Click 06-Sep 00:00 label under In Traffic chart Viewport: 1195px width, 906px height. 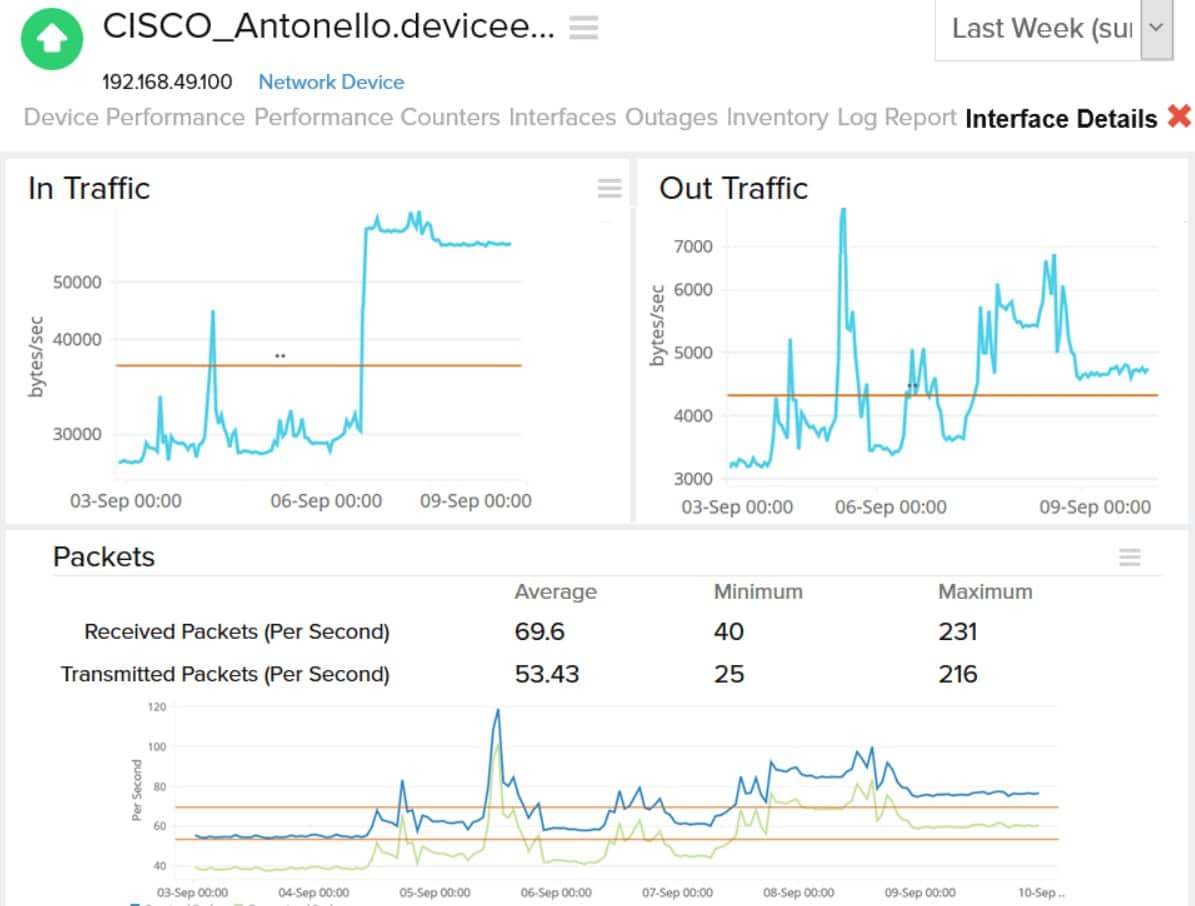coord(326,501)
